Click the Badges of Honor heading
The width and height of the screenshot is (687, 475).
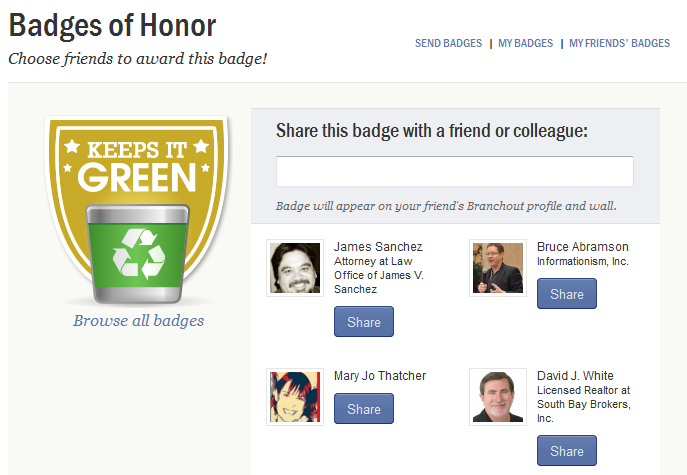112,25
